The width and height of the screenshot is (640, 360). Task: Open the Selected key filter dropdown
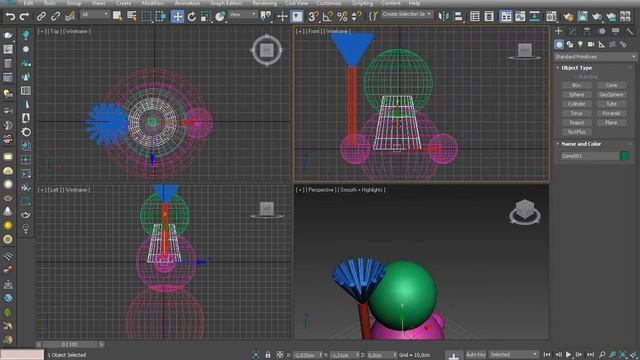point(513,355)
